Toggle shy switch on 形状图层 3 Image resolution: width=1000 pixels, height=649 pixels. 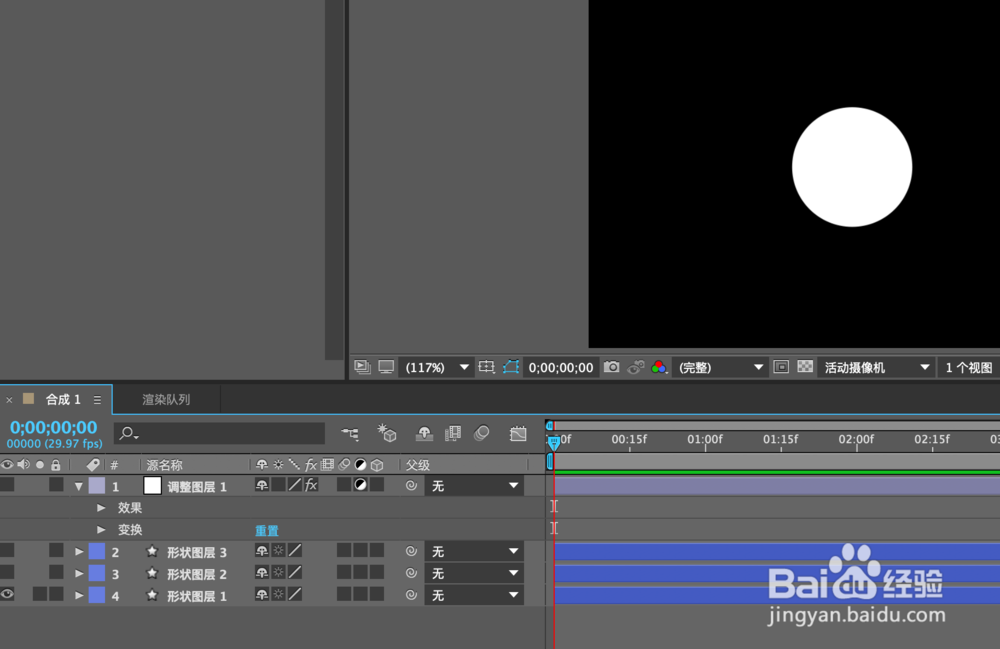tap(261, 551)
